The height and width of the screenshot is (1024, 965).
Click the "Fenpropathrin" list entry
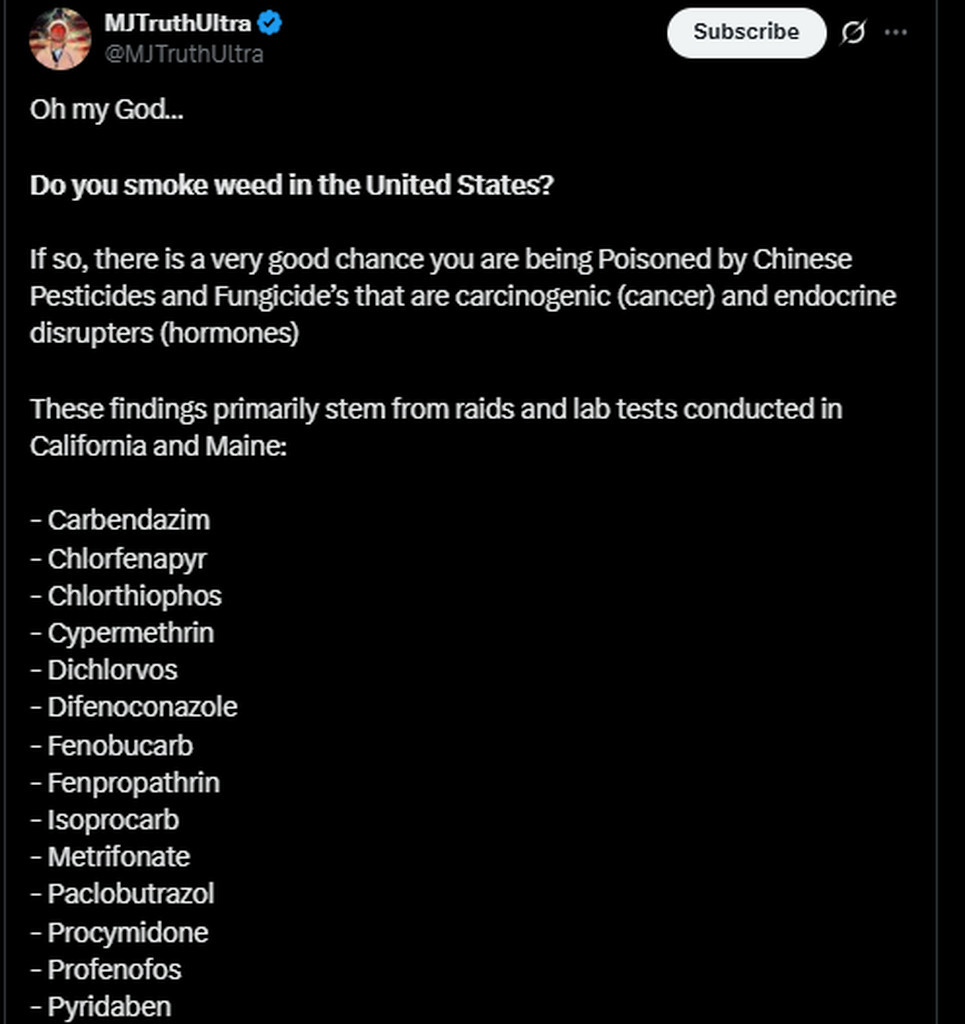(133, 782)
